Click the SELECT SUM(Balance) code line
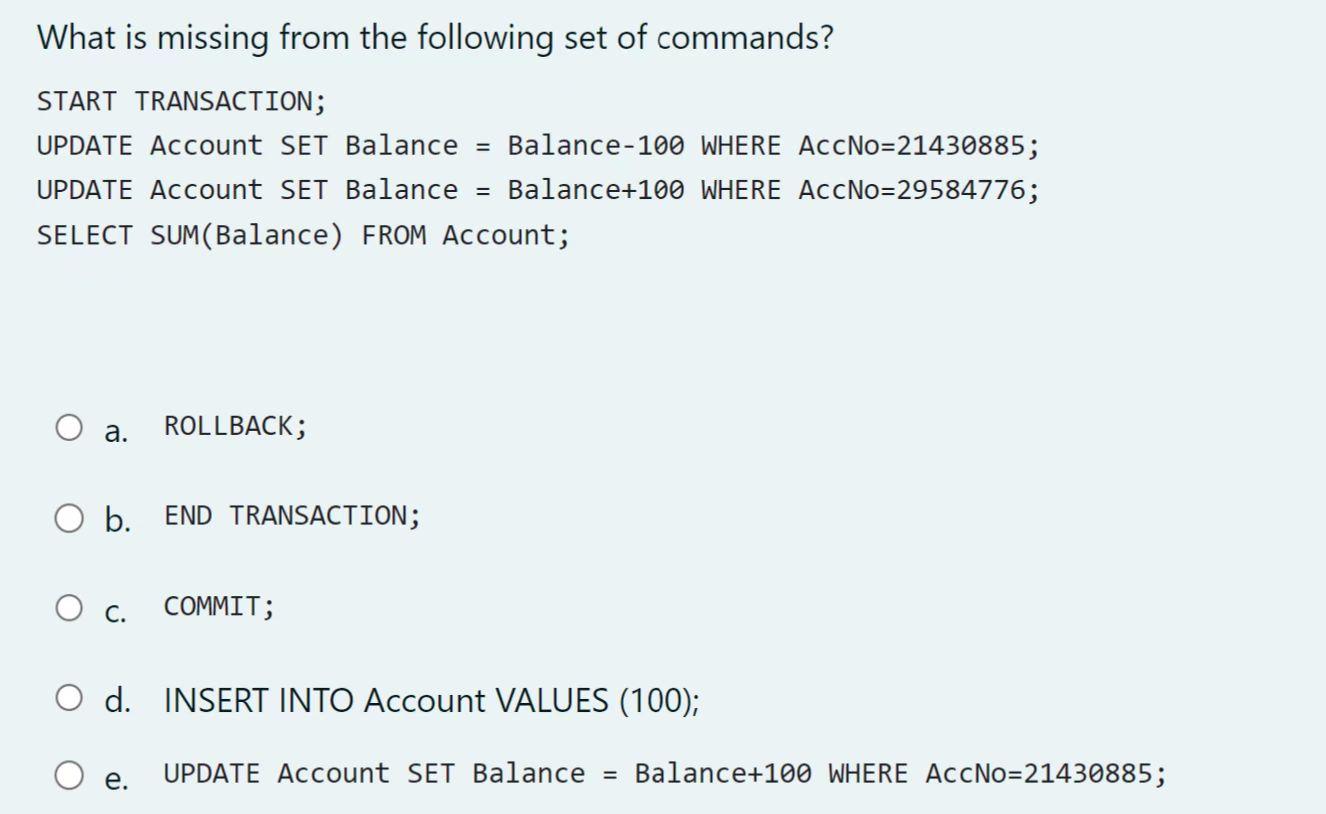 (x=302, y=234)
